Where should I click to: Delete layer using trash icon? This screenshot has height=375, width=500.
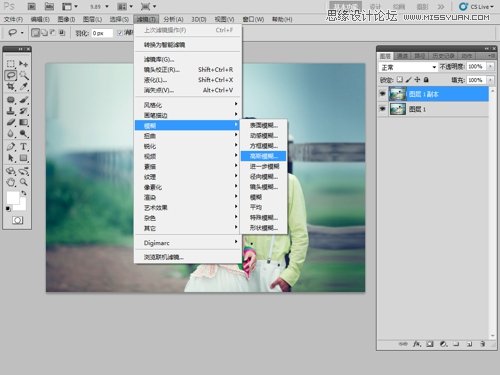point(482,344)
